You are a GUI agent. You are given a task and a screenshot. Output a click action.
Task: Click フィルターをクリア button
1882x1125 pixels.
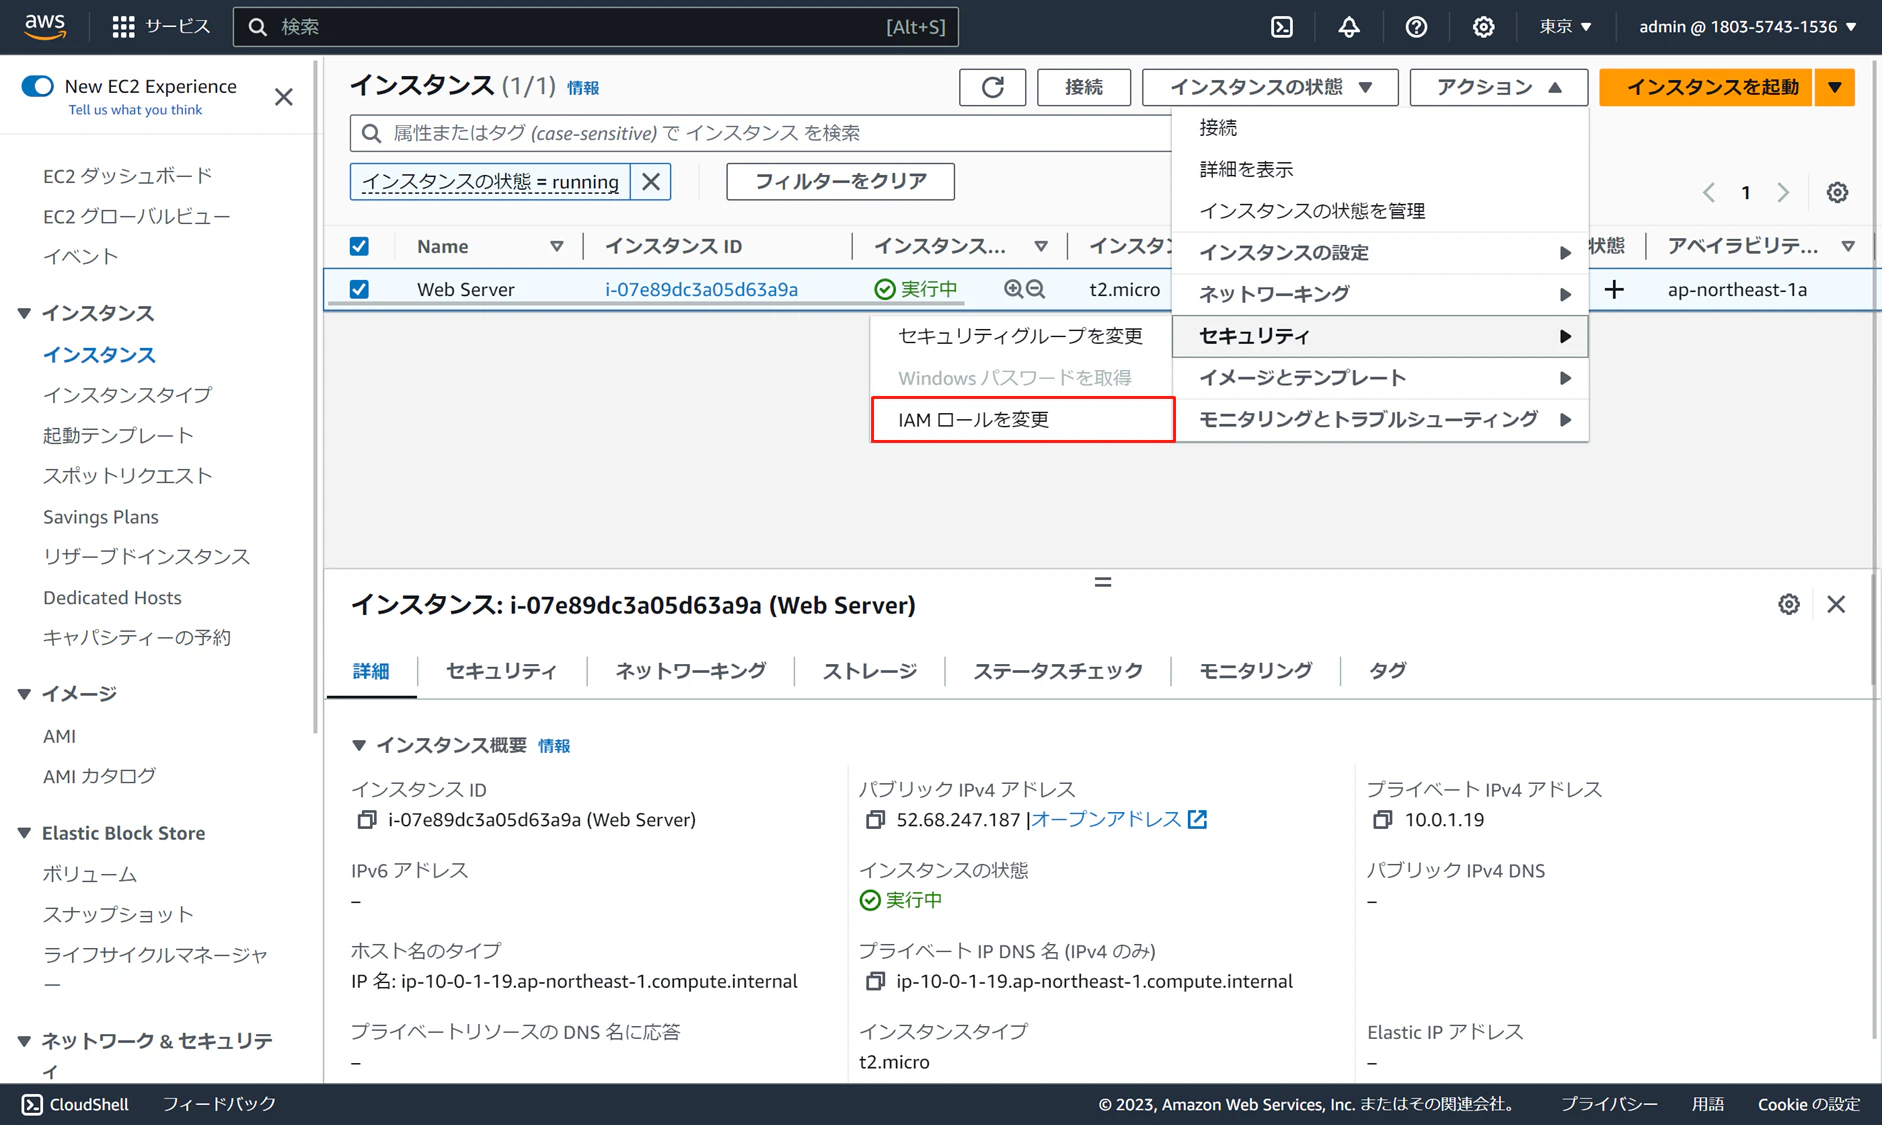840,181
